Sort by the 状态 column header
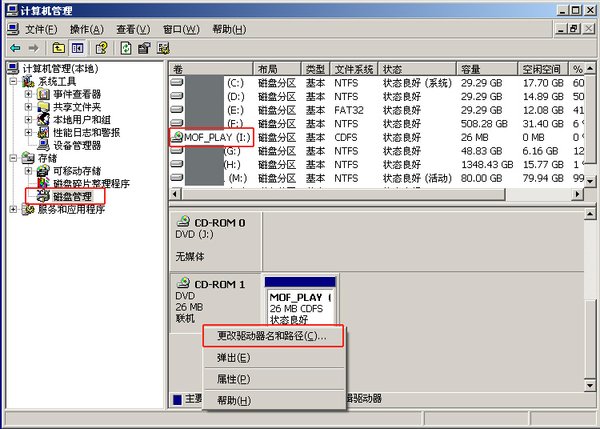 pos(417,69)
